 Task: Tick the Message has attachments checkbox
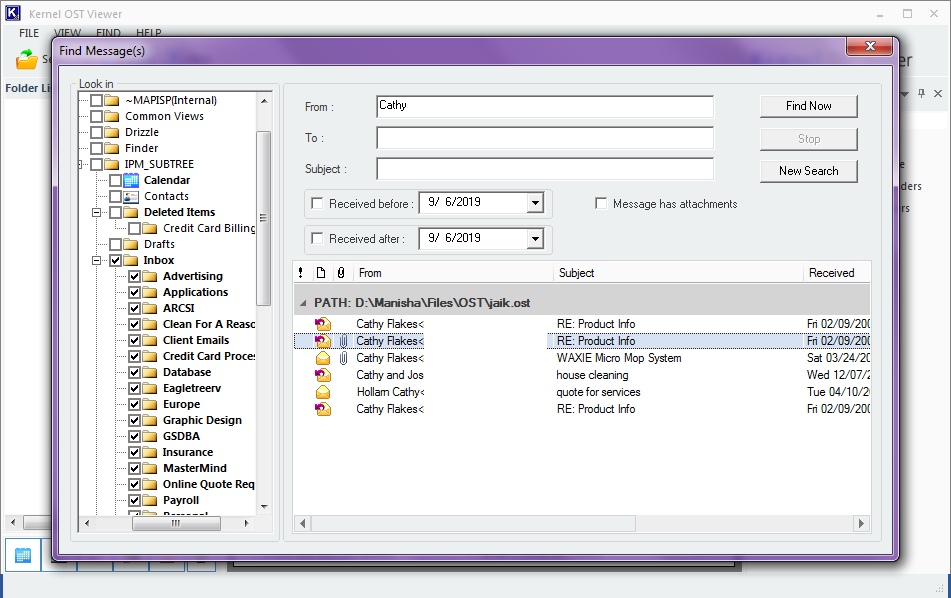[x=601, y=203]
